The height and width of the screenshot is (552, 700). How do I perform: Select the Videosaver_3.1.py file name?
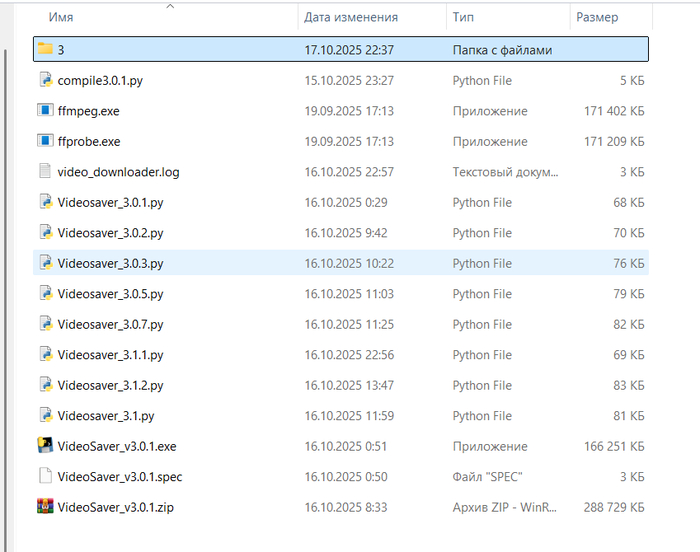coord(104,416)
